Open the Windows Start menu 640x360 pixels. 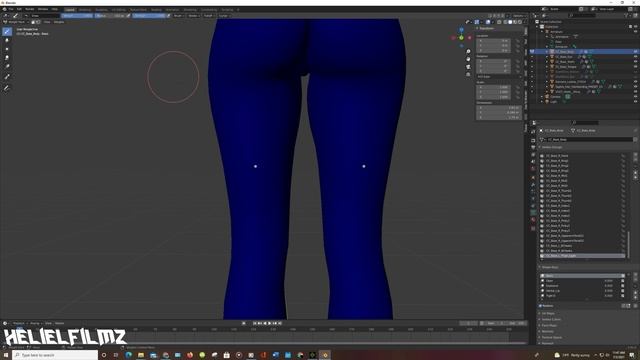[x=6, y=355]
